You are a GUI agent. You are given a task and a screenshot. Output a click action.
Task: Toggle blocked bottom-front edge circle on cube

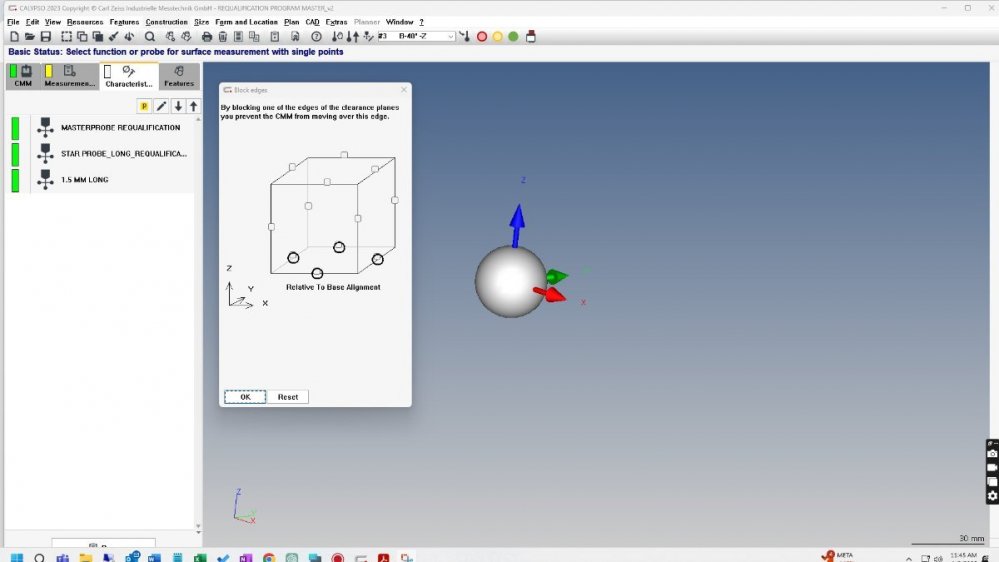(x=317, y=273)
